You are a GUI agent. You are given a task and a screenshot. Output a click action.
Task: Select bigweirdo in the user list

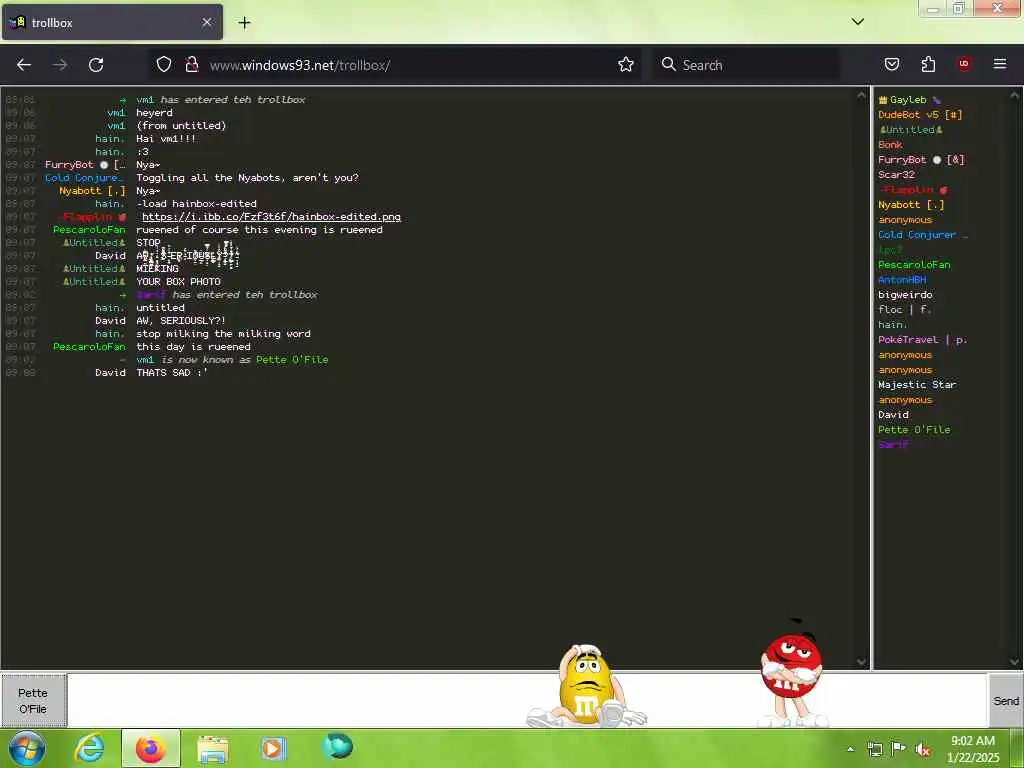905,295
